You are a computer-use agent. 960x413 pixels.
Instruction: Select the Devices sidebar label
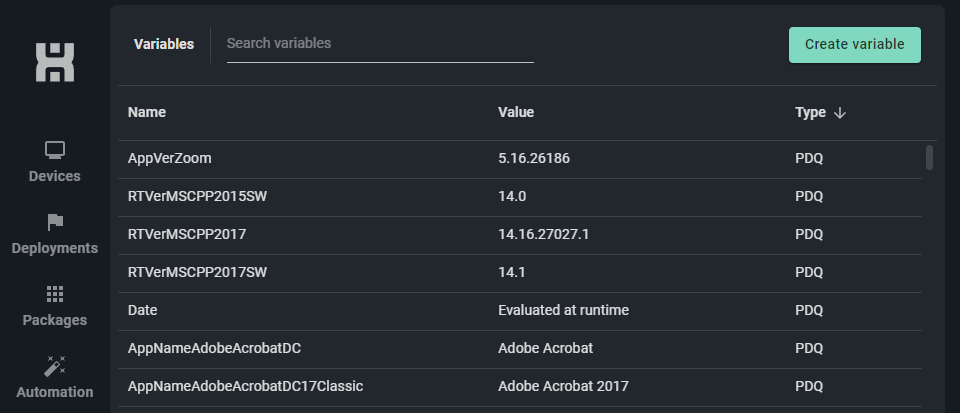[55, 176]
